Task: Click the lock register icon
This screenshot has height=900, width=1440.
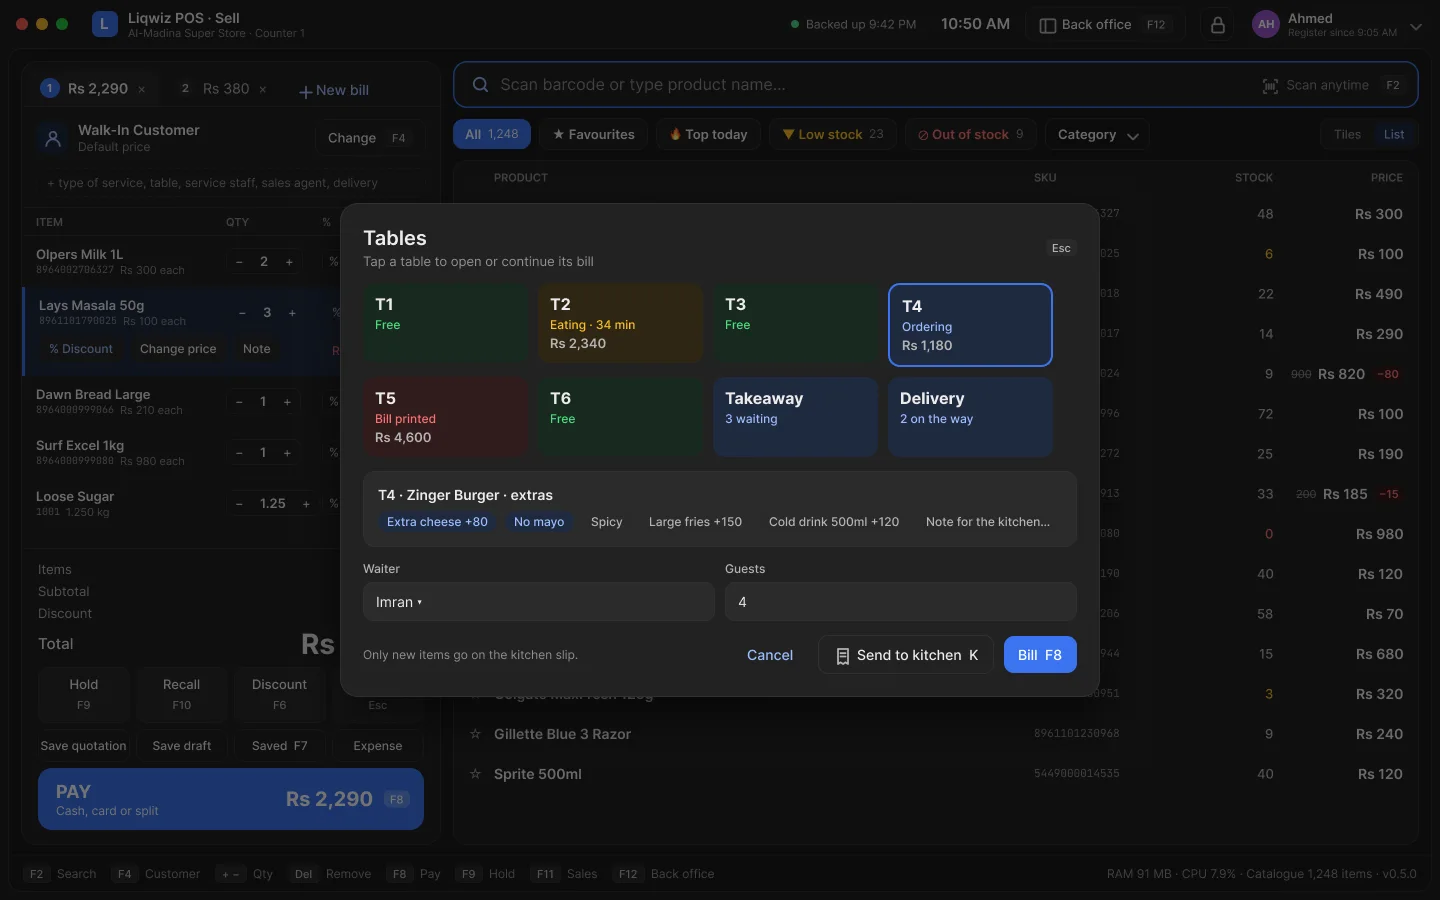Action: [1218, 25]
